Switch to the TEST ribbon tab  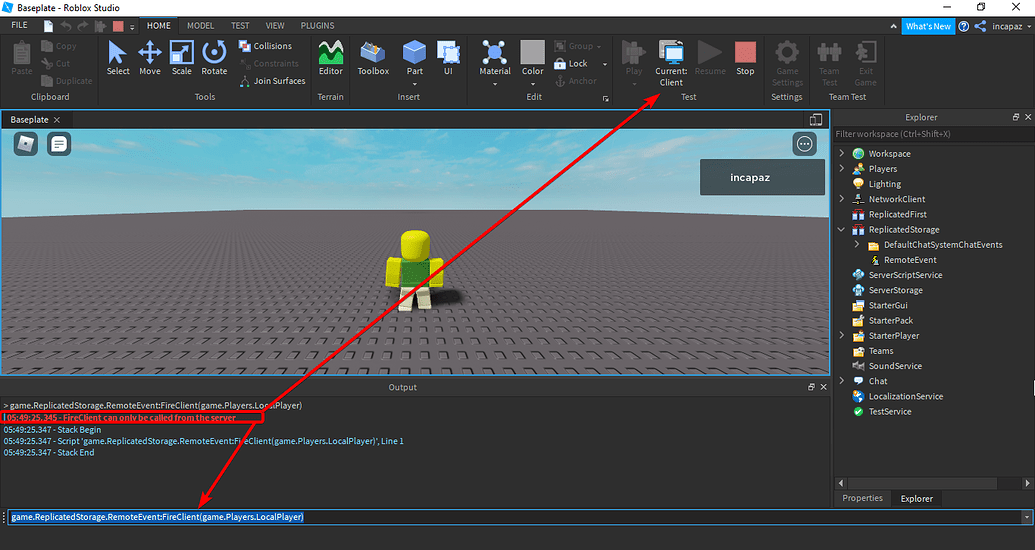click(240, 26)
